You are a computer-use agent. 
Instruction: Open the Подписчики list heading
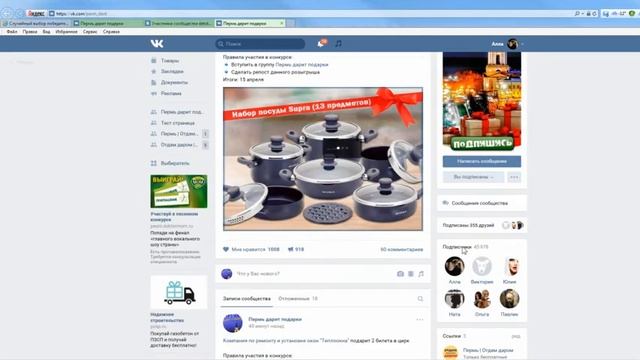click(457, 247)
